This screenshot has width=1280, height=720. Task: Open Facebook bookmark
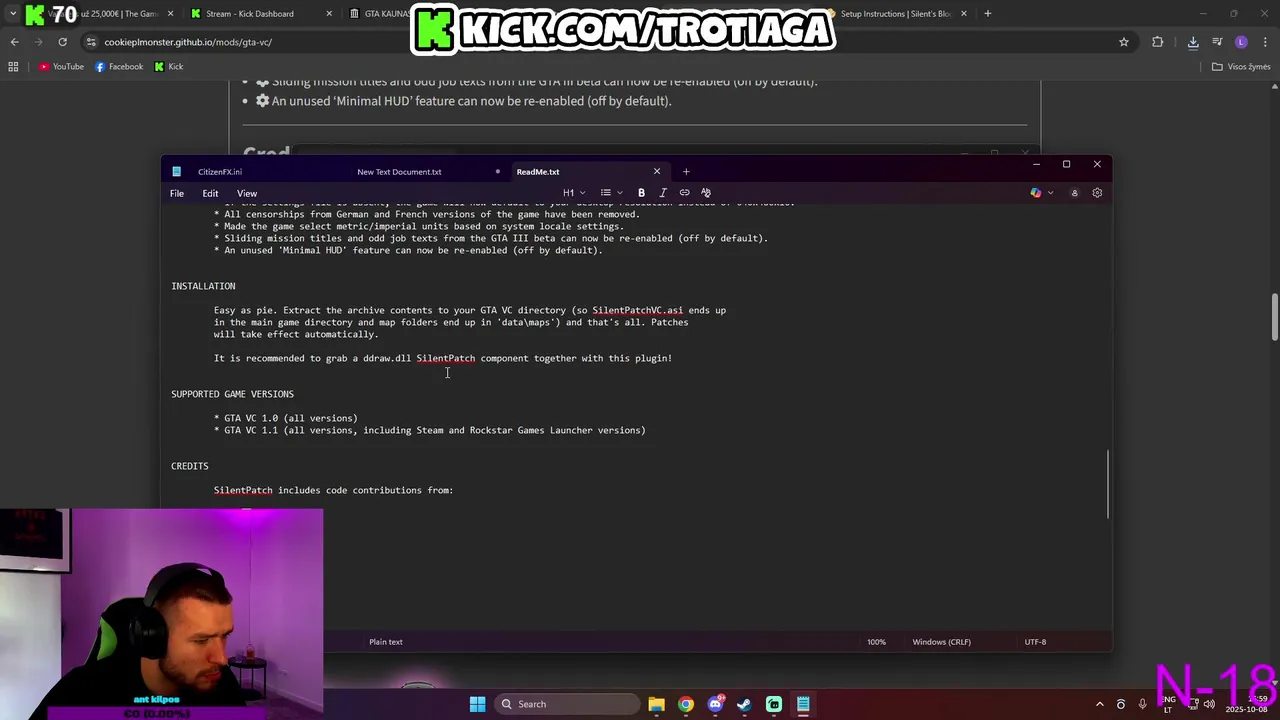pyautogui.click(x=119, y=67)
